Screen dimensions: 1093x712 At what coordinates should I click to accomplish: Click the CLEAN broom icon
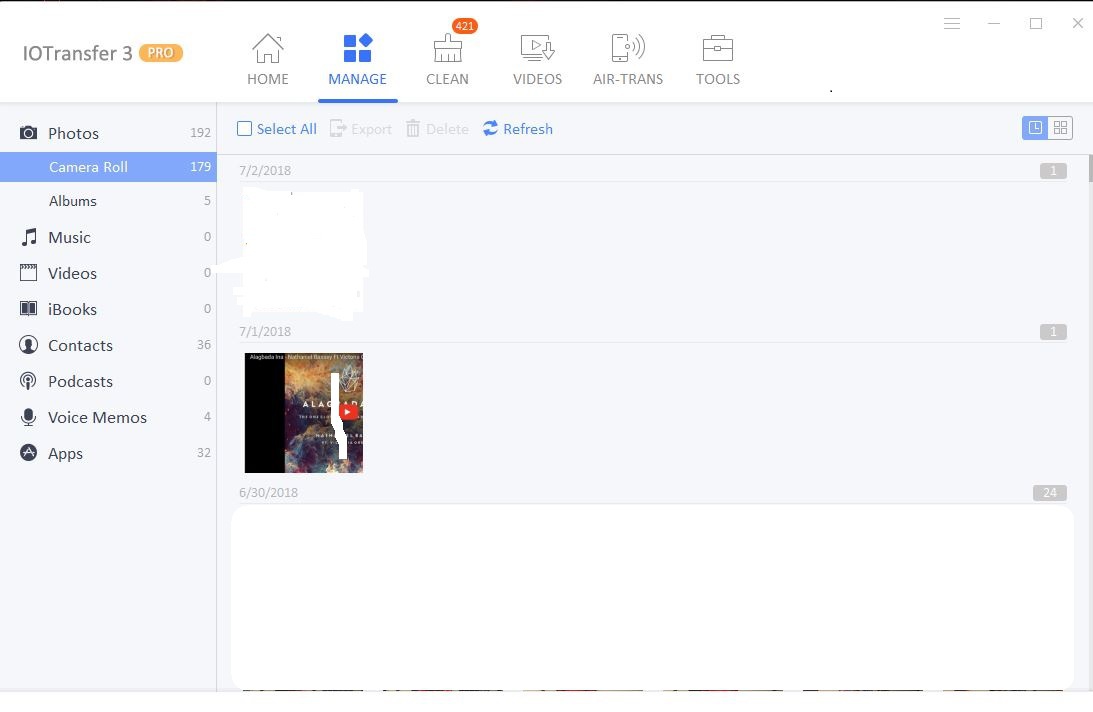coord(447,48)
